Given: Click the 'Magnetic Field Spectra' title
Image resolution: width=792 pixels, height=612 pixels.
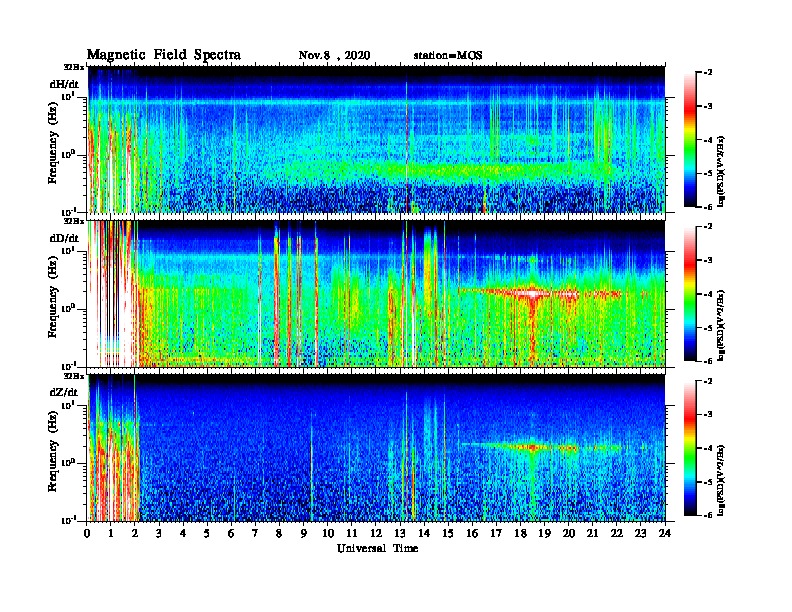Looking at the screenshot, I should click(x=164, y=55).
